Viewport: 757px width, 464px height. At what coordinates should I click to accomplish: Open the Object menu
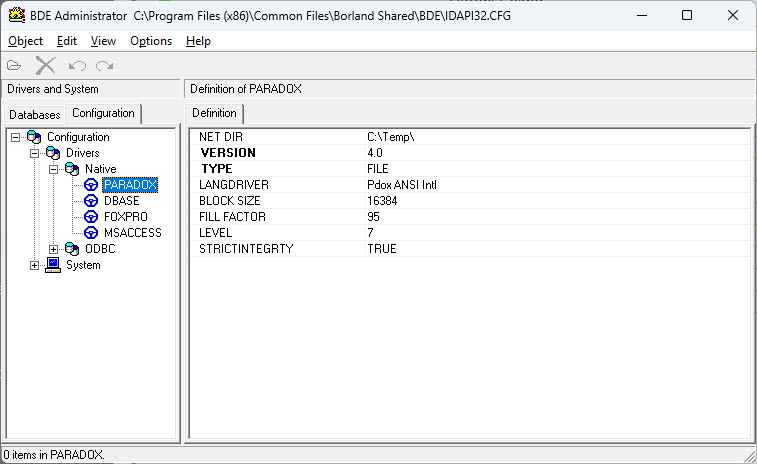(26, 41)
